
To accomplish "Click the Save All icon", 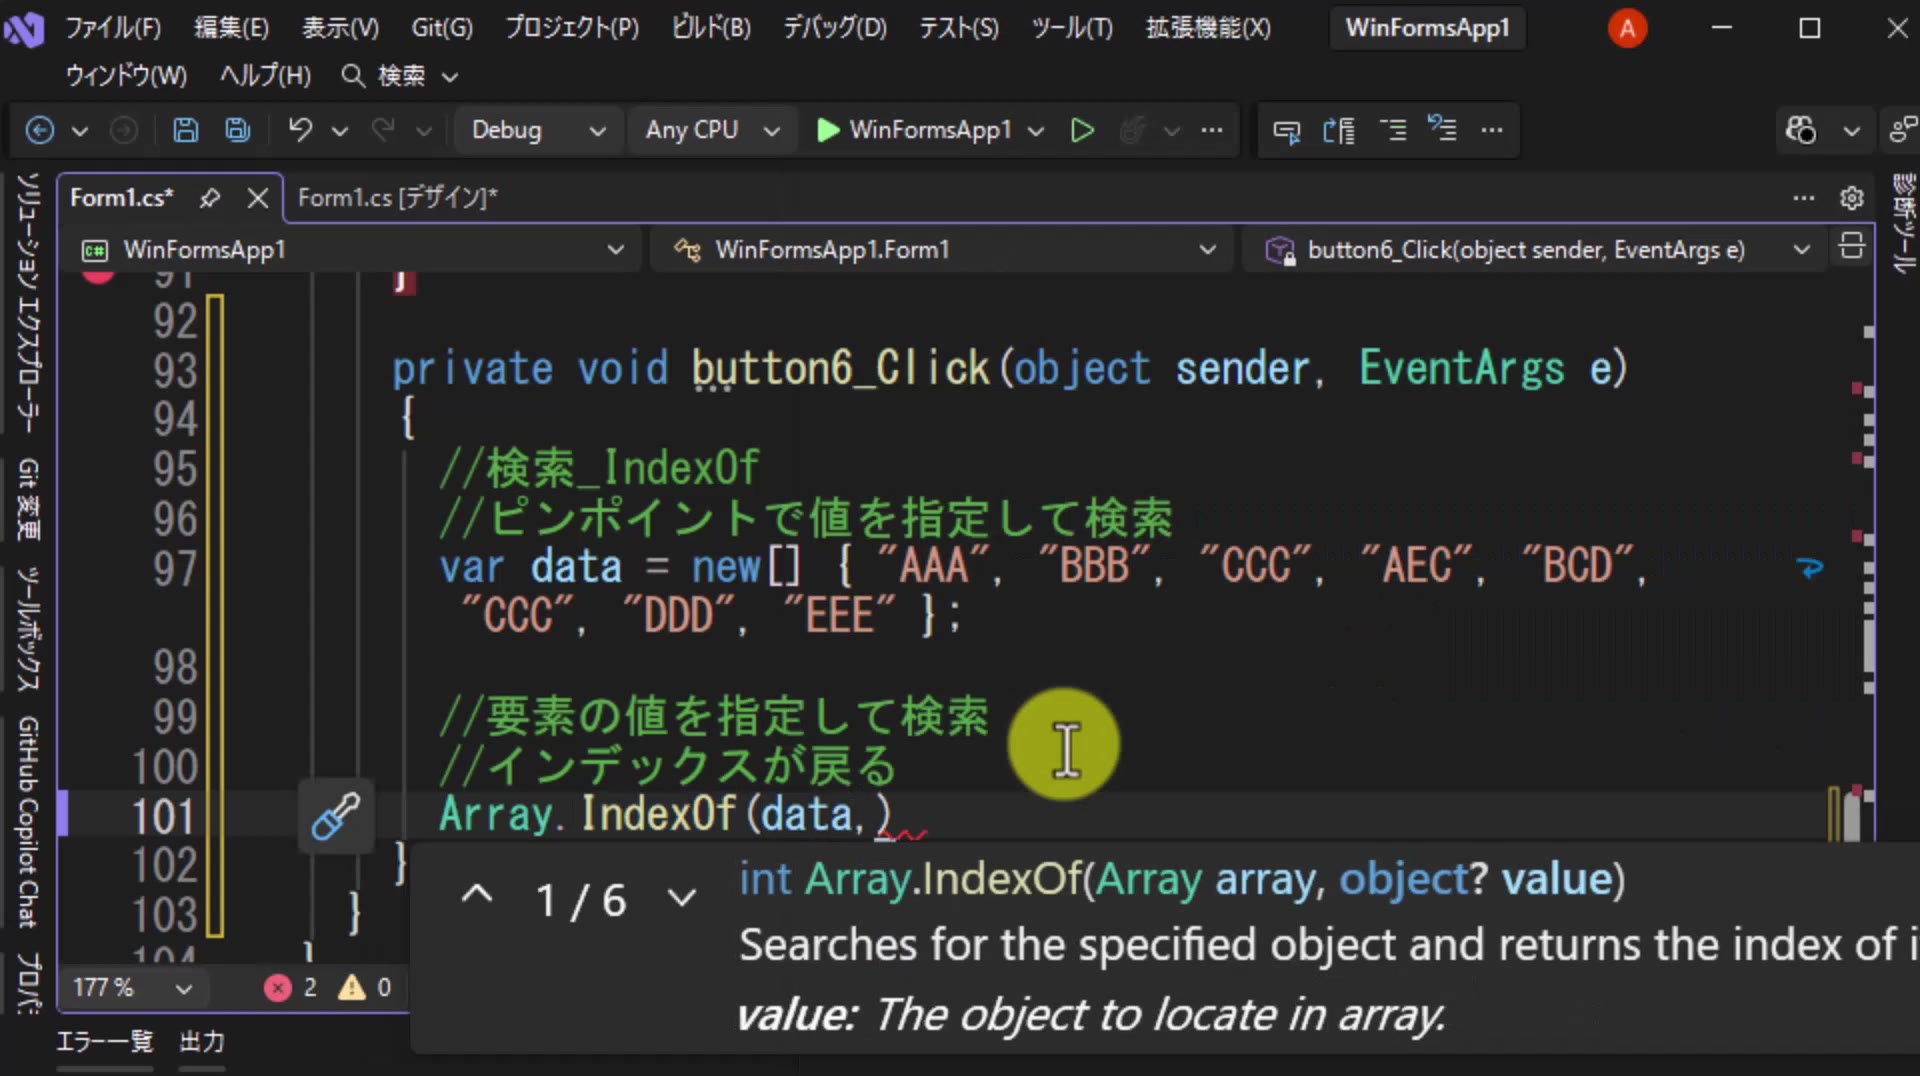I will 238,130.
